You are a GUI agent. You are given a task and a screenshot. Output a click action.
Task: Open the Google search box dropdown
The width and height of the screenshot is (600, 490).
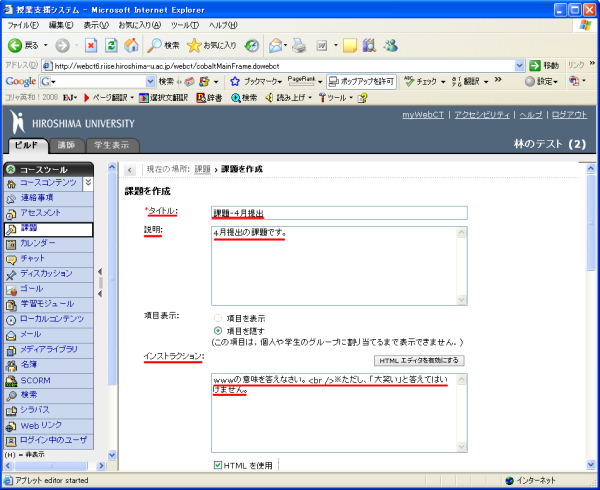150,81
